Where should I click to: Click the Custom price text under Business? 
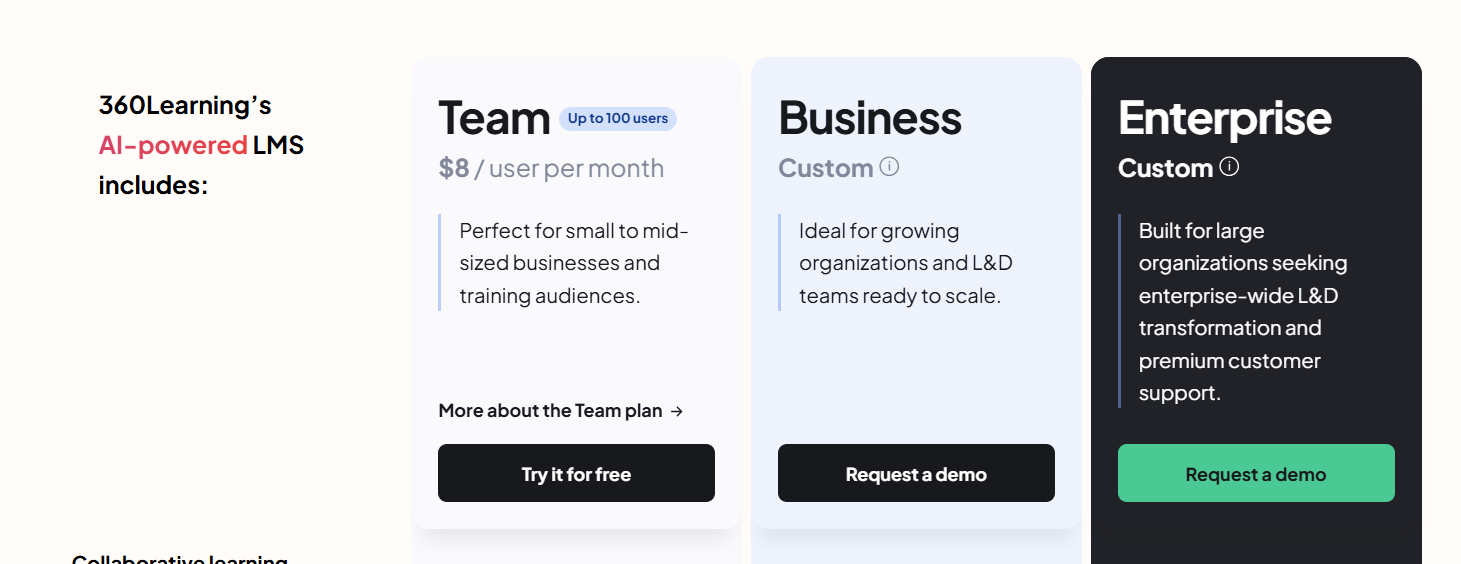pyautogui.click(x=826, y=168)
